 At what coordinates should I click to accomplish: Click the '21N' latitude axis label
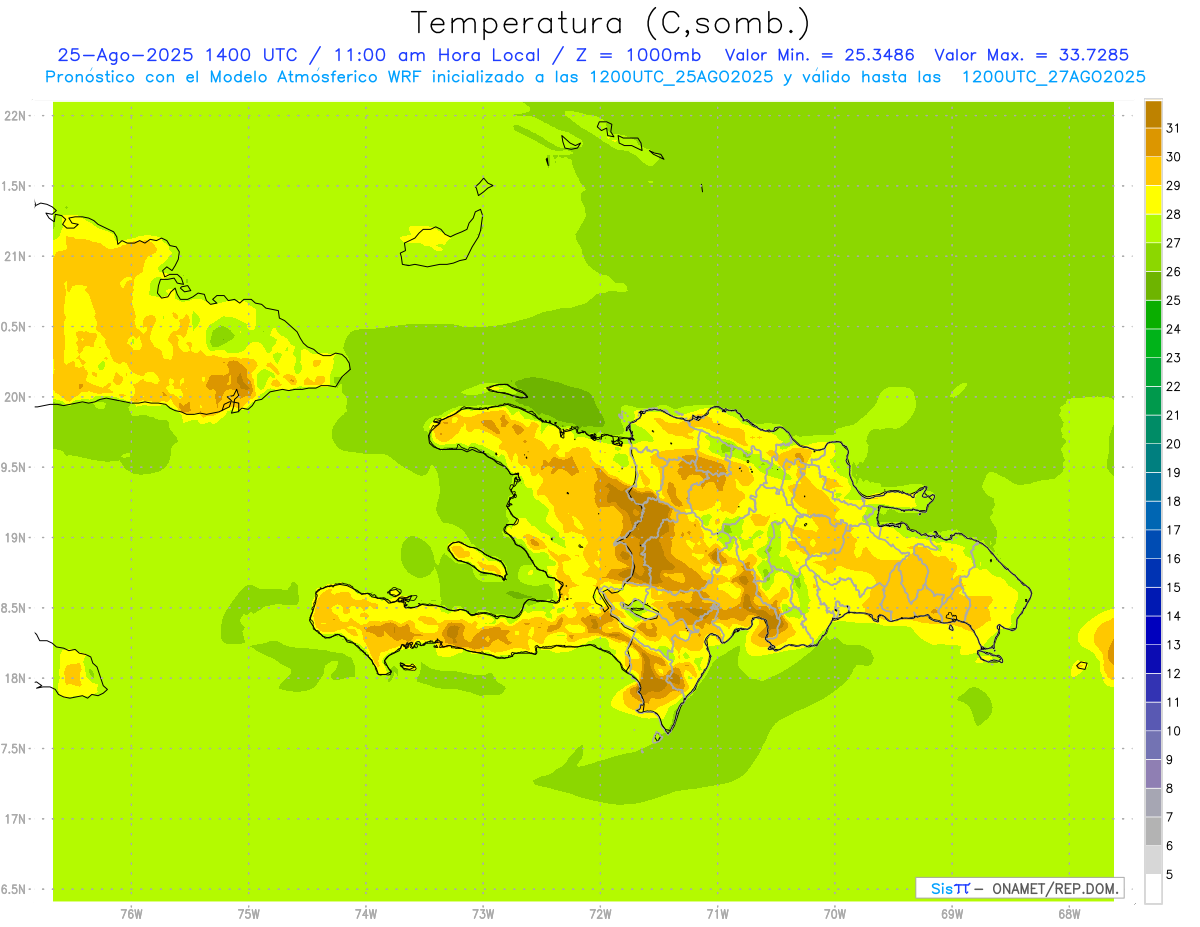(15, 256)
